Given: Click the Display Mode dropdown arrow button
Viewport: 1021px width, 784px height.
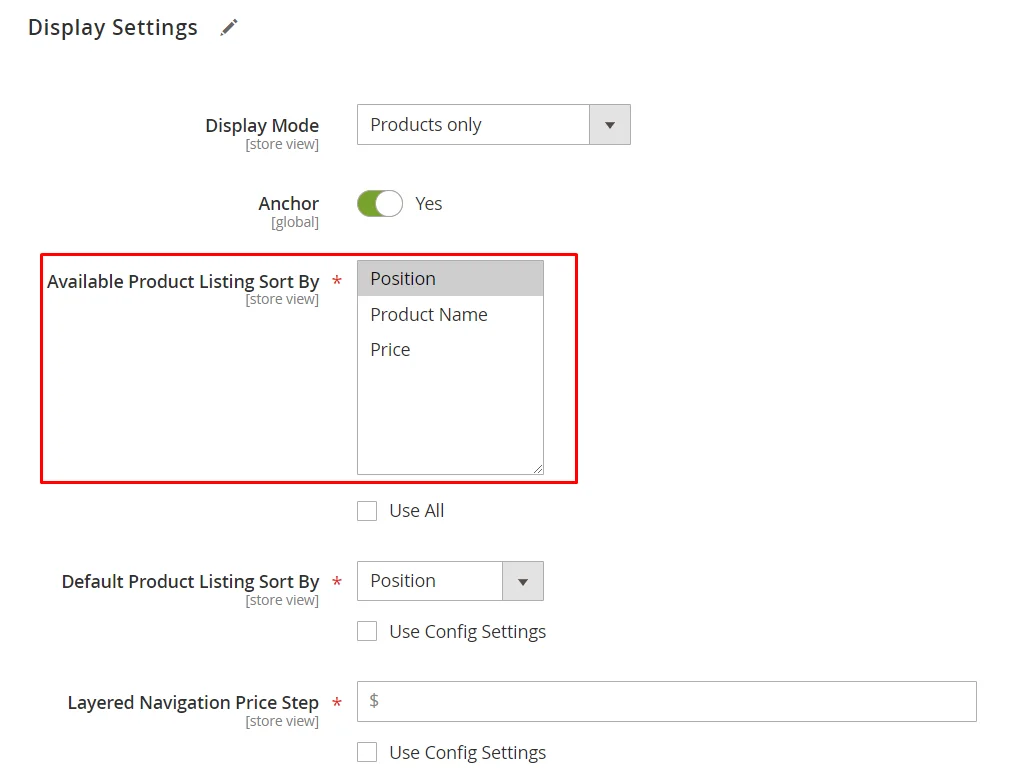Looking at the screenshot, I should click(610, 125).
